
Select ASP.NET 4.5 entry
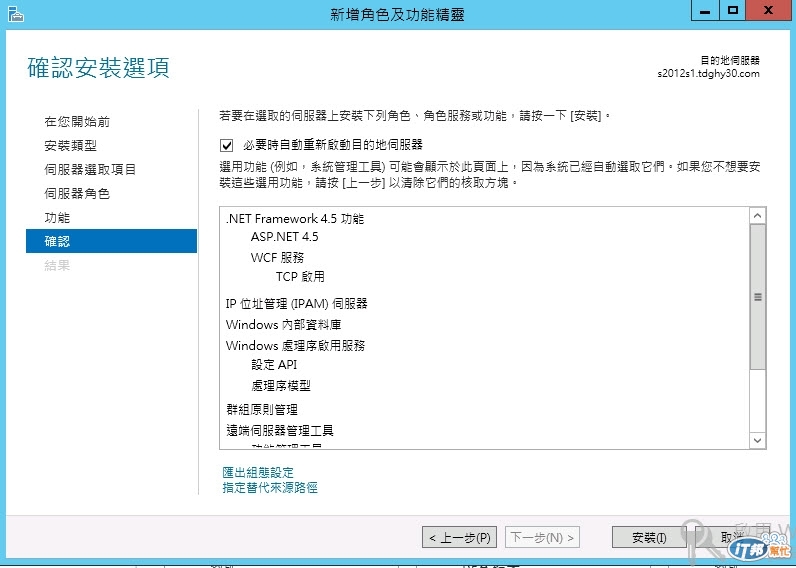pyautogui.click(x=285, y=237)
